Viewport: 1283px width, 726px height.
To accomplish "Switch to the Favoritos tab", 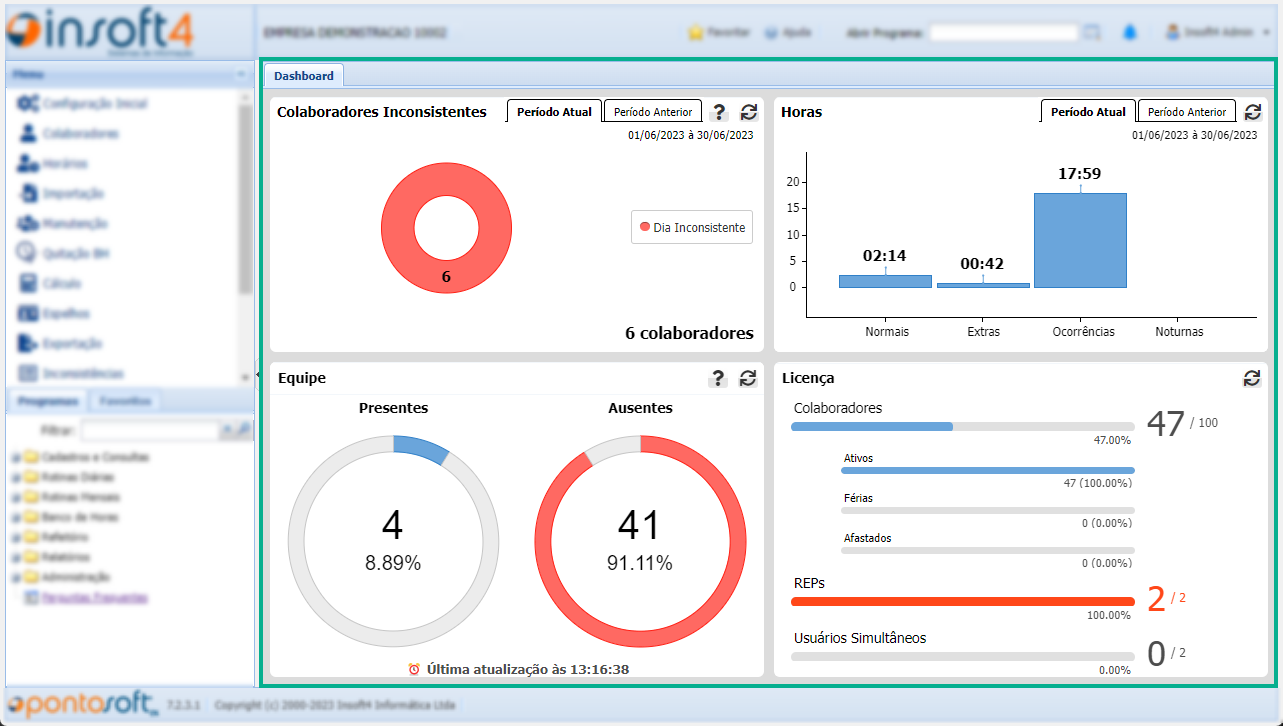I will 125,401.
